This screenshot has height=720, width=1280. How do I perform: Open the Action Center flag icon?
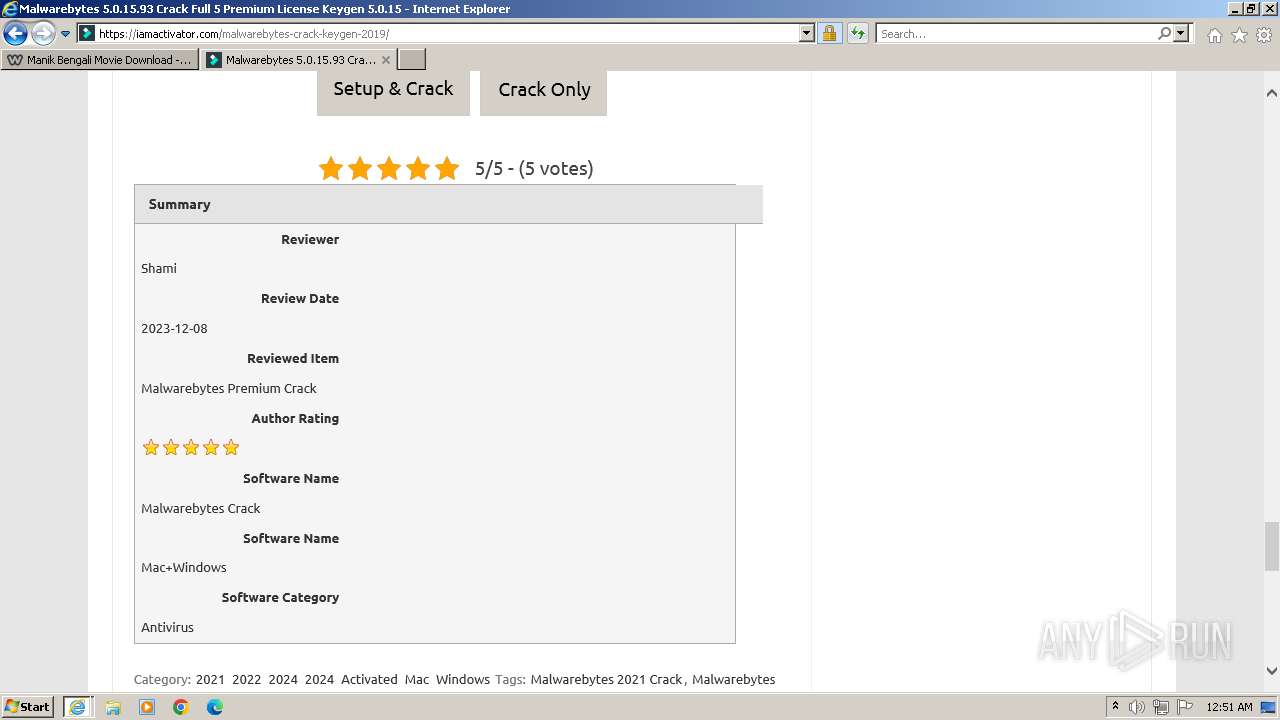pos(1185,707)
